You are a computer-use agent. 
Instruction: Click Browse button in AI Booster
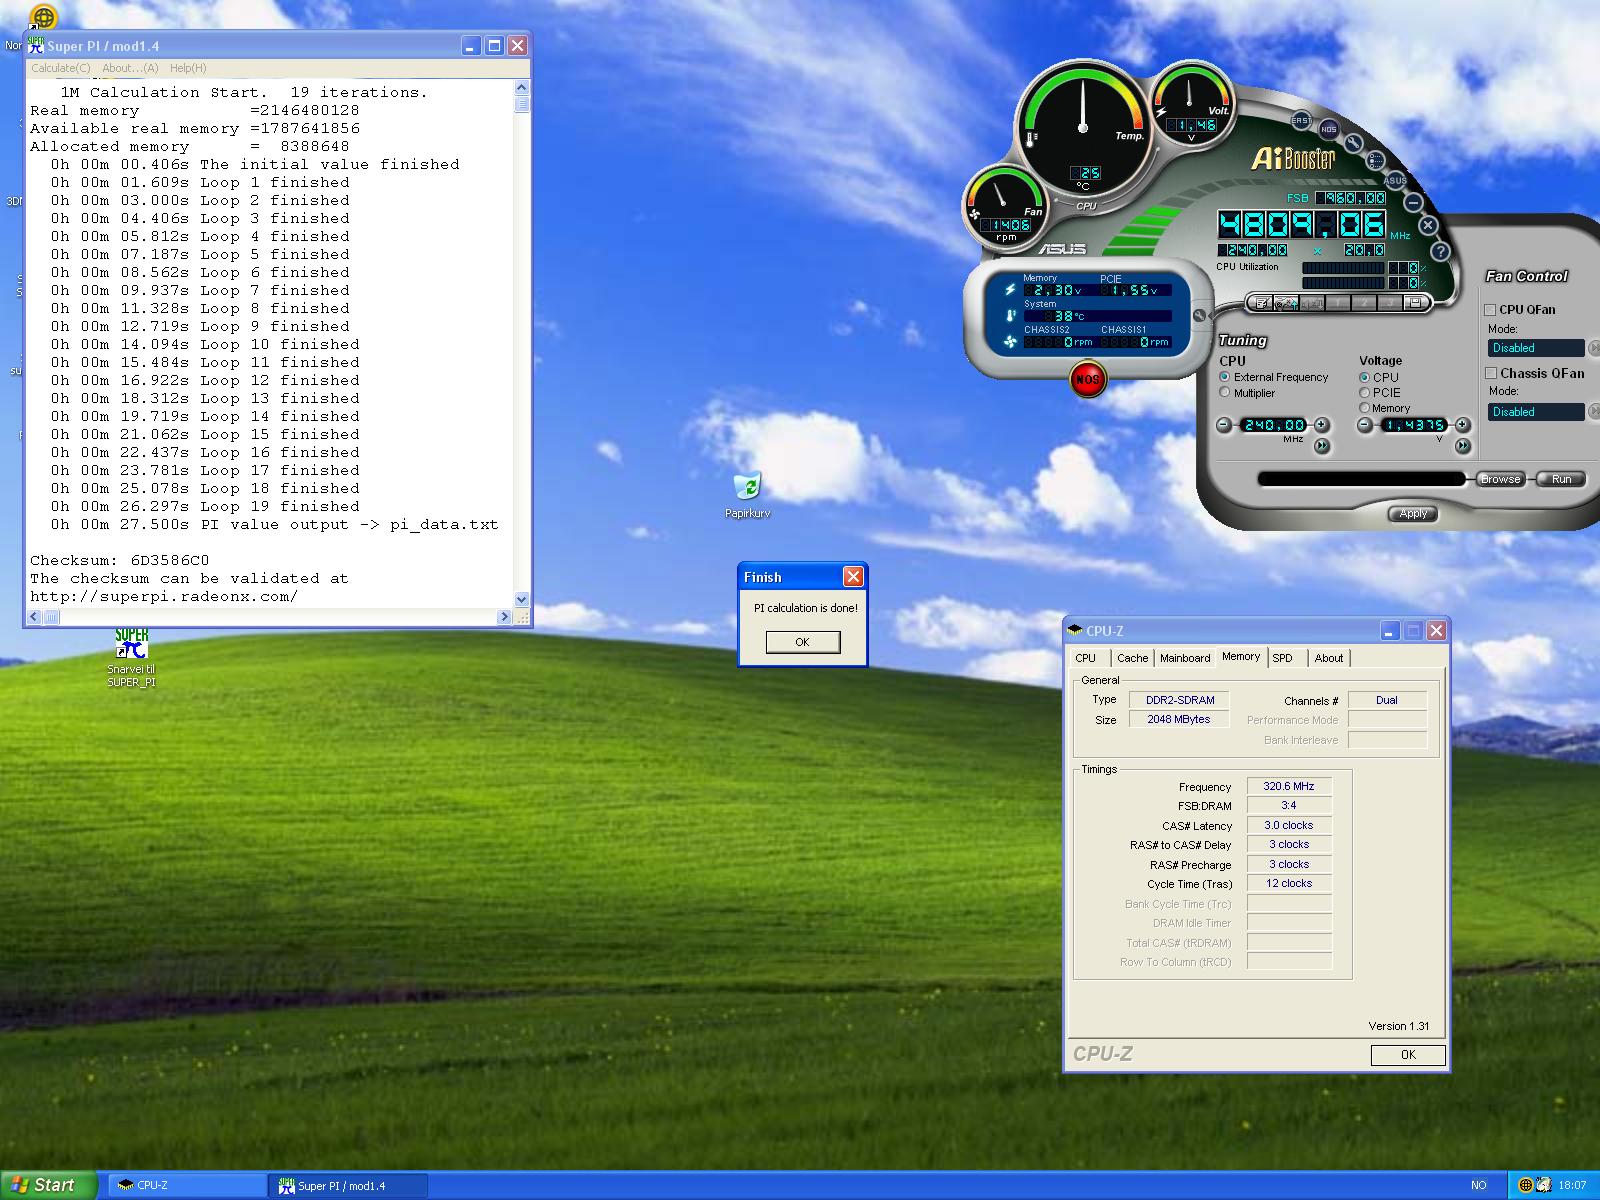[x=1501, y=479]
